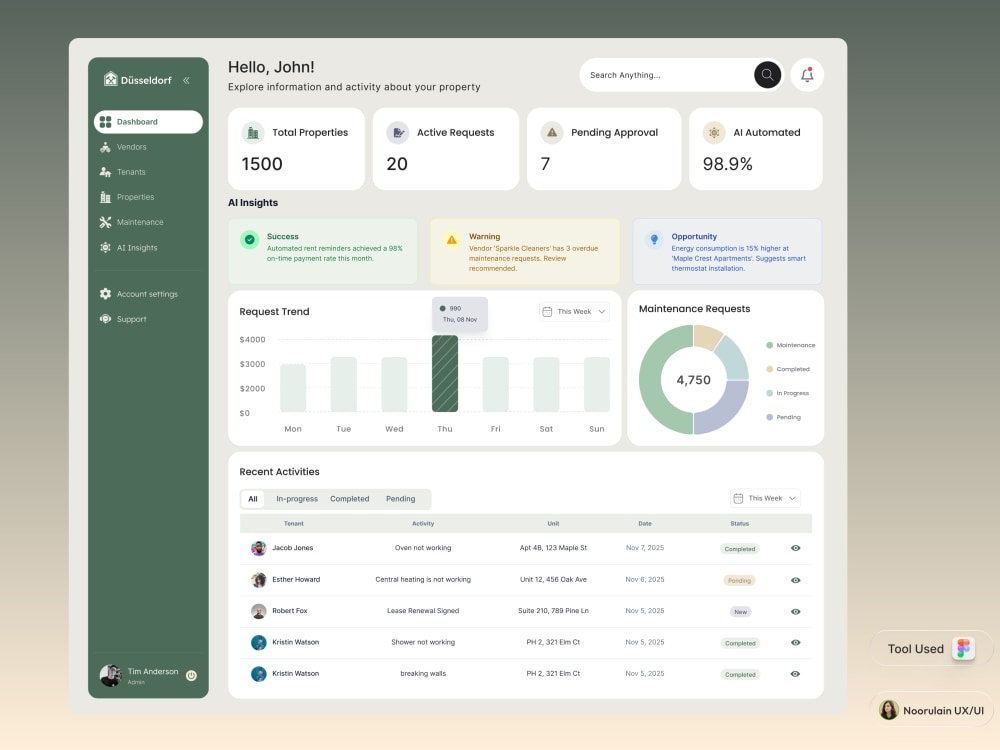Click the Status column header
The width and height of the screenshot is (1000, 750).
pos(740,524)
